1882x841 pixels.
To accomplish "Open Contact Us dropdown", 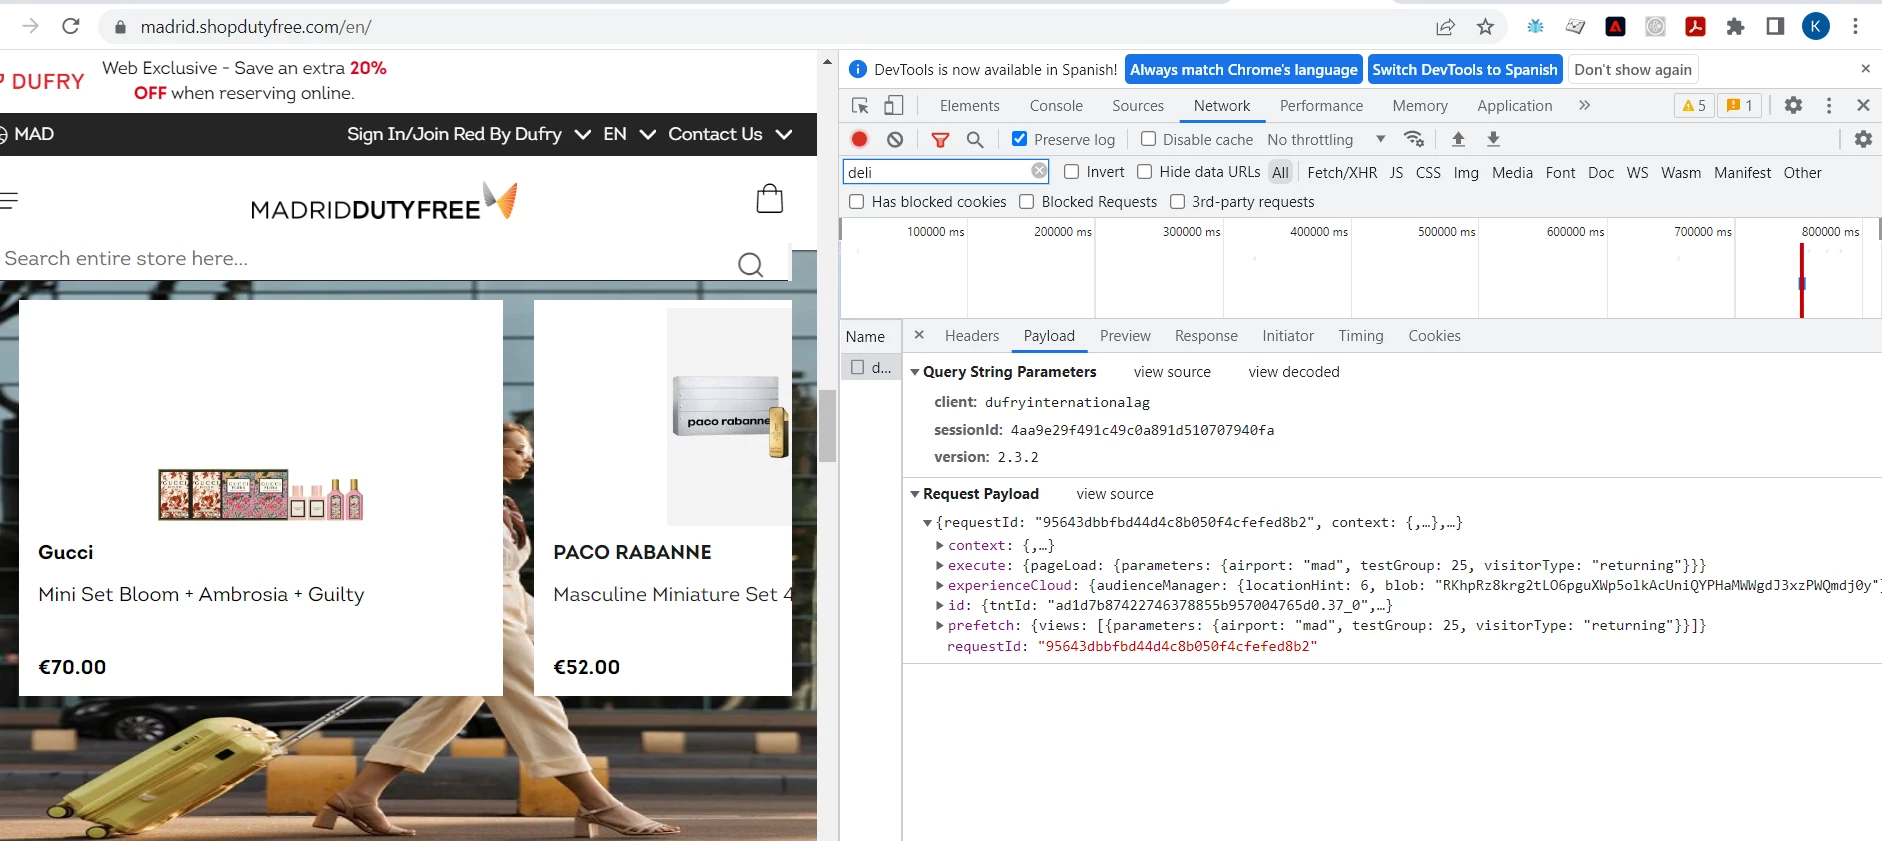I will [x=730, y=134].
